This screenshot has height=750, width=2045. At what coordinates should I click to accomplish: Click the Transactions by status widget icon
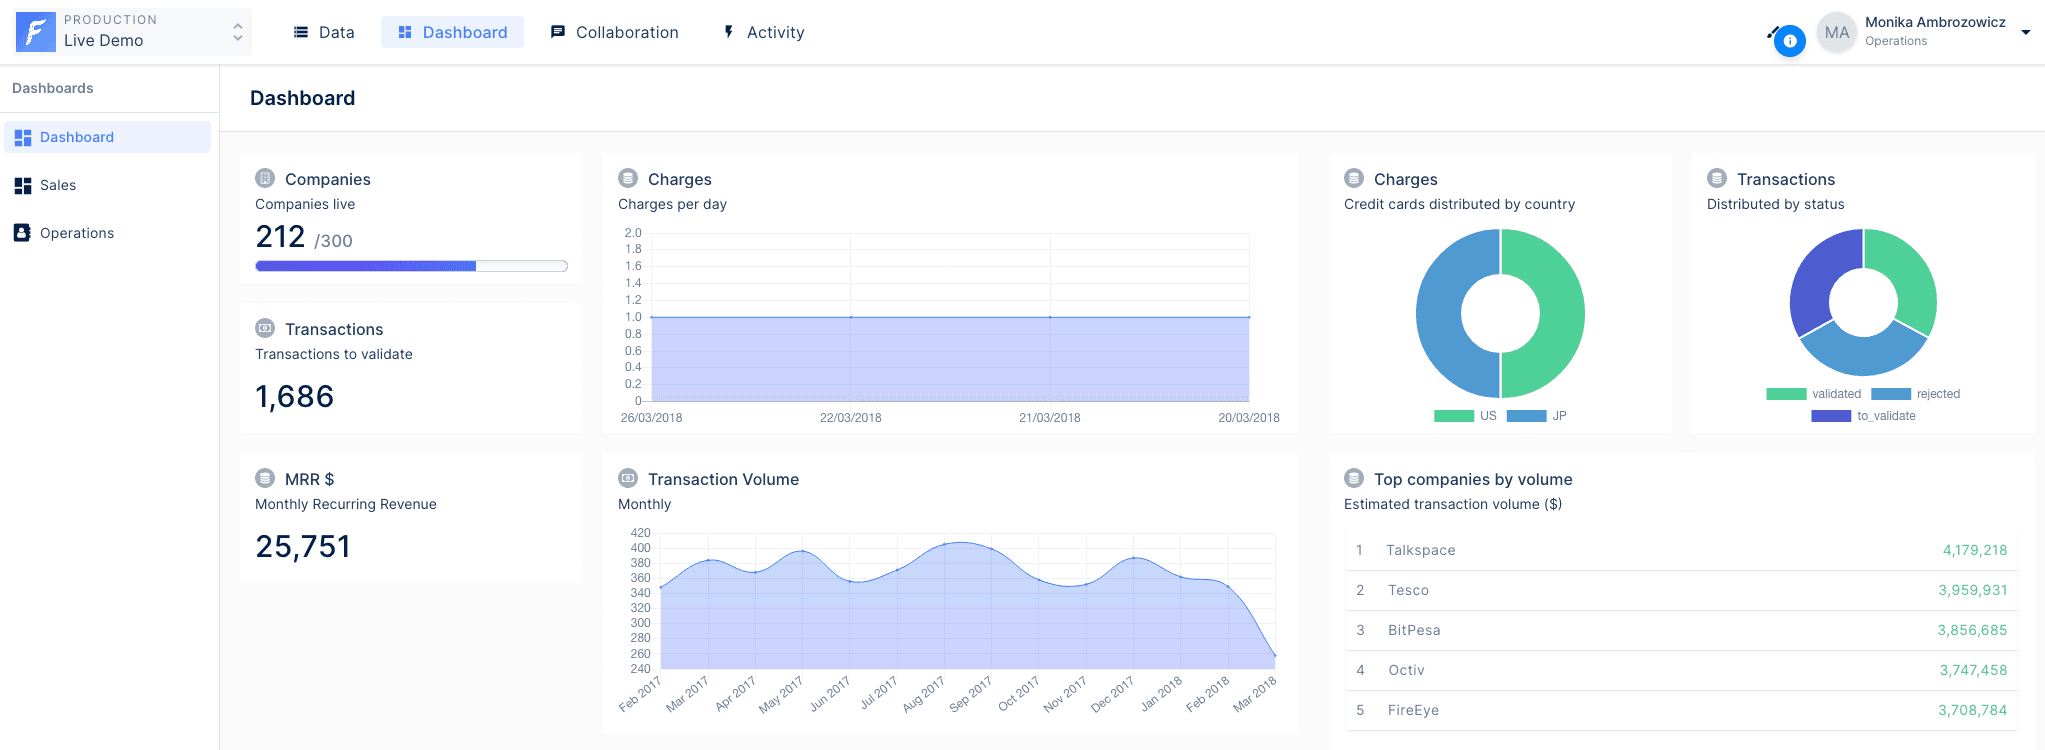tap(1717, 178)
